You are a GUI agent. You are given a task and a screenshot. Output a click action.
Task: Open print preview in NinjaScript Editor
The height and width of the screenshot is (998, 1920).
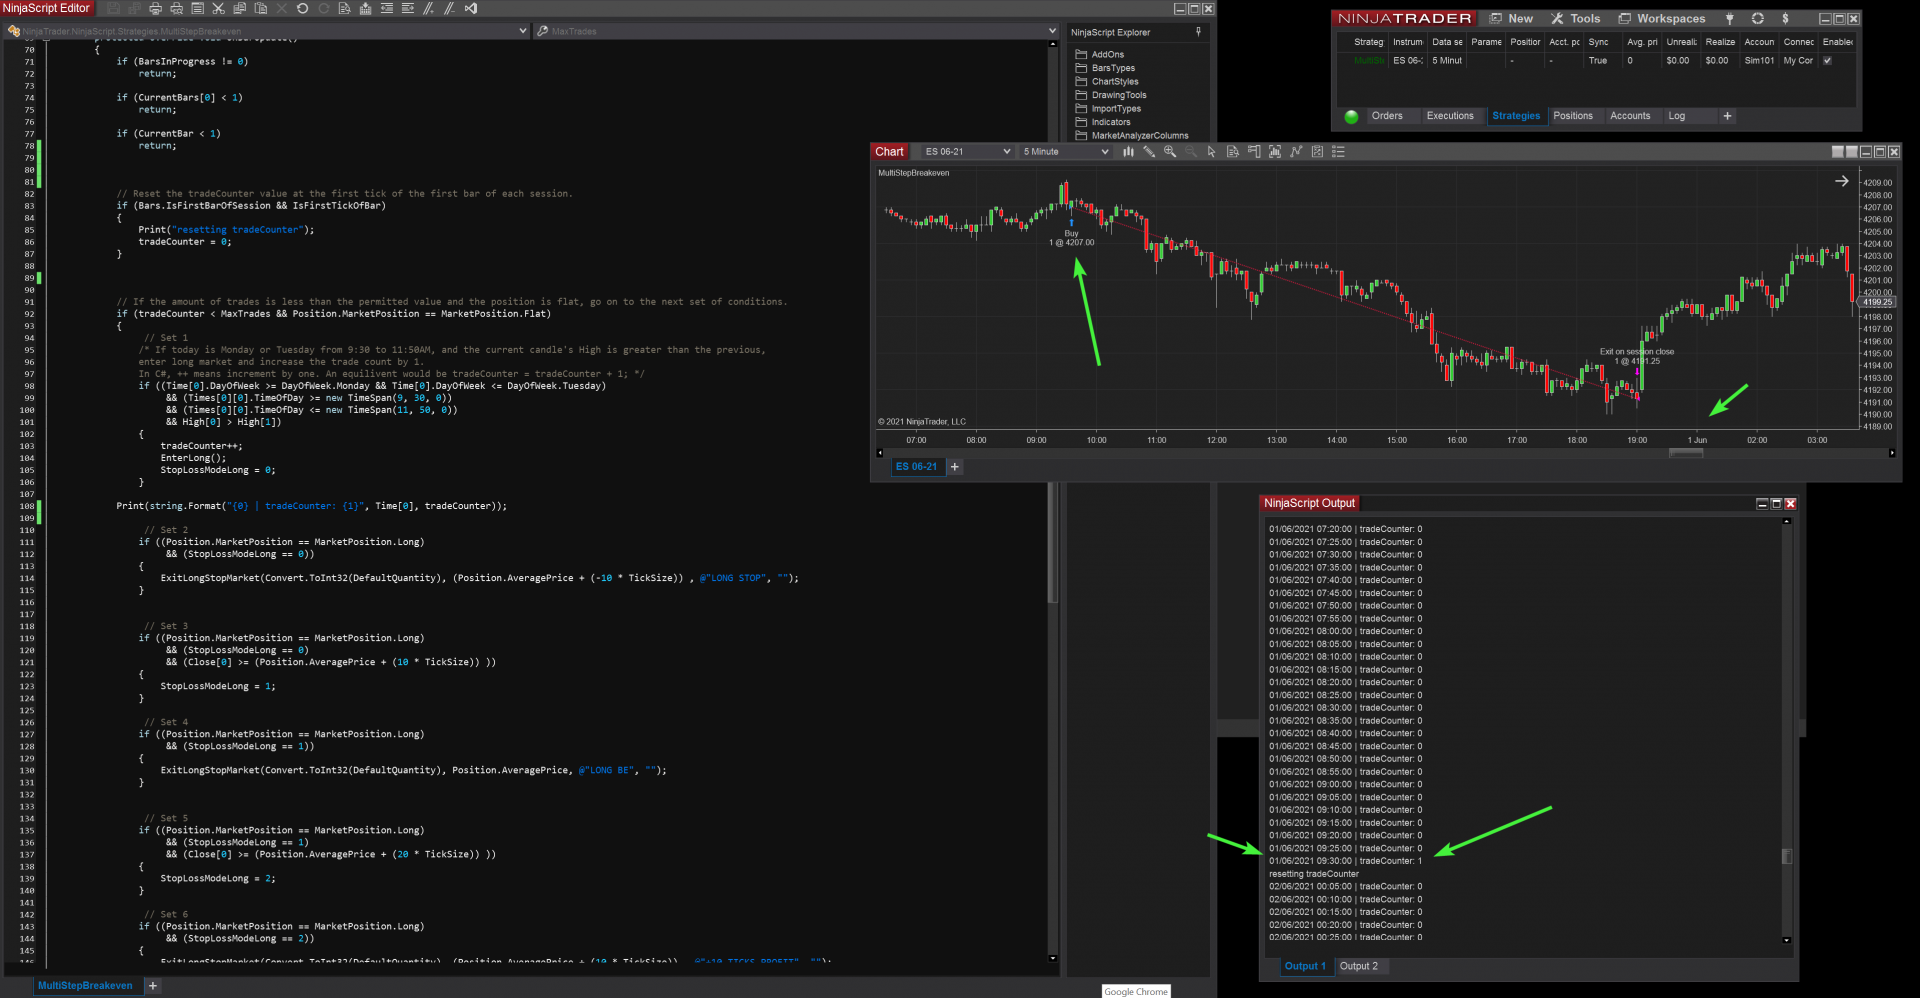tap(176, 9)
